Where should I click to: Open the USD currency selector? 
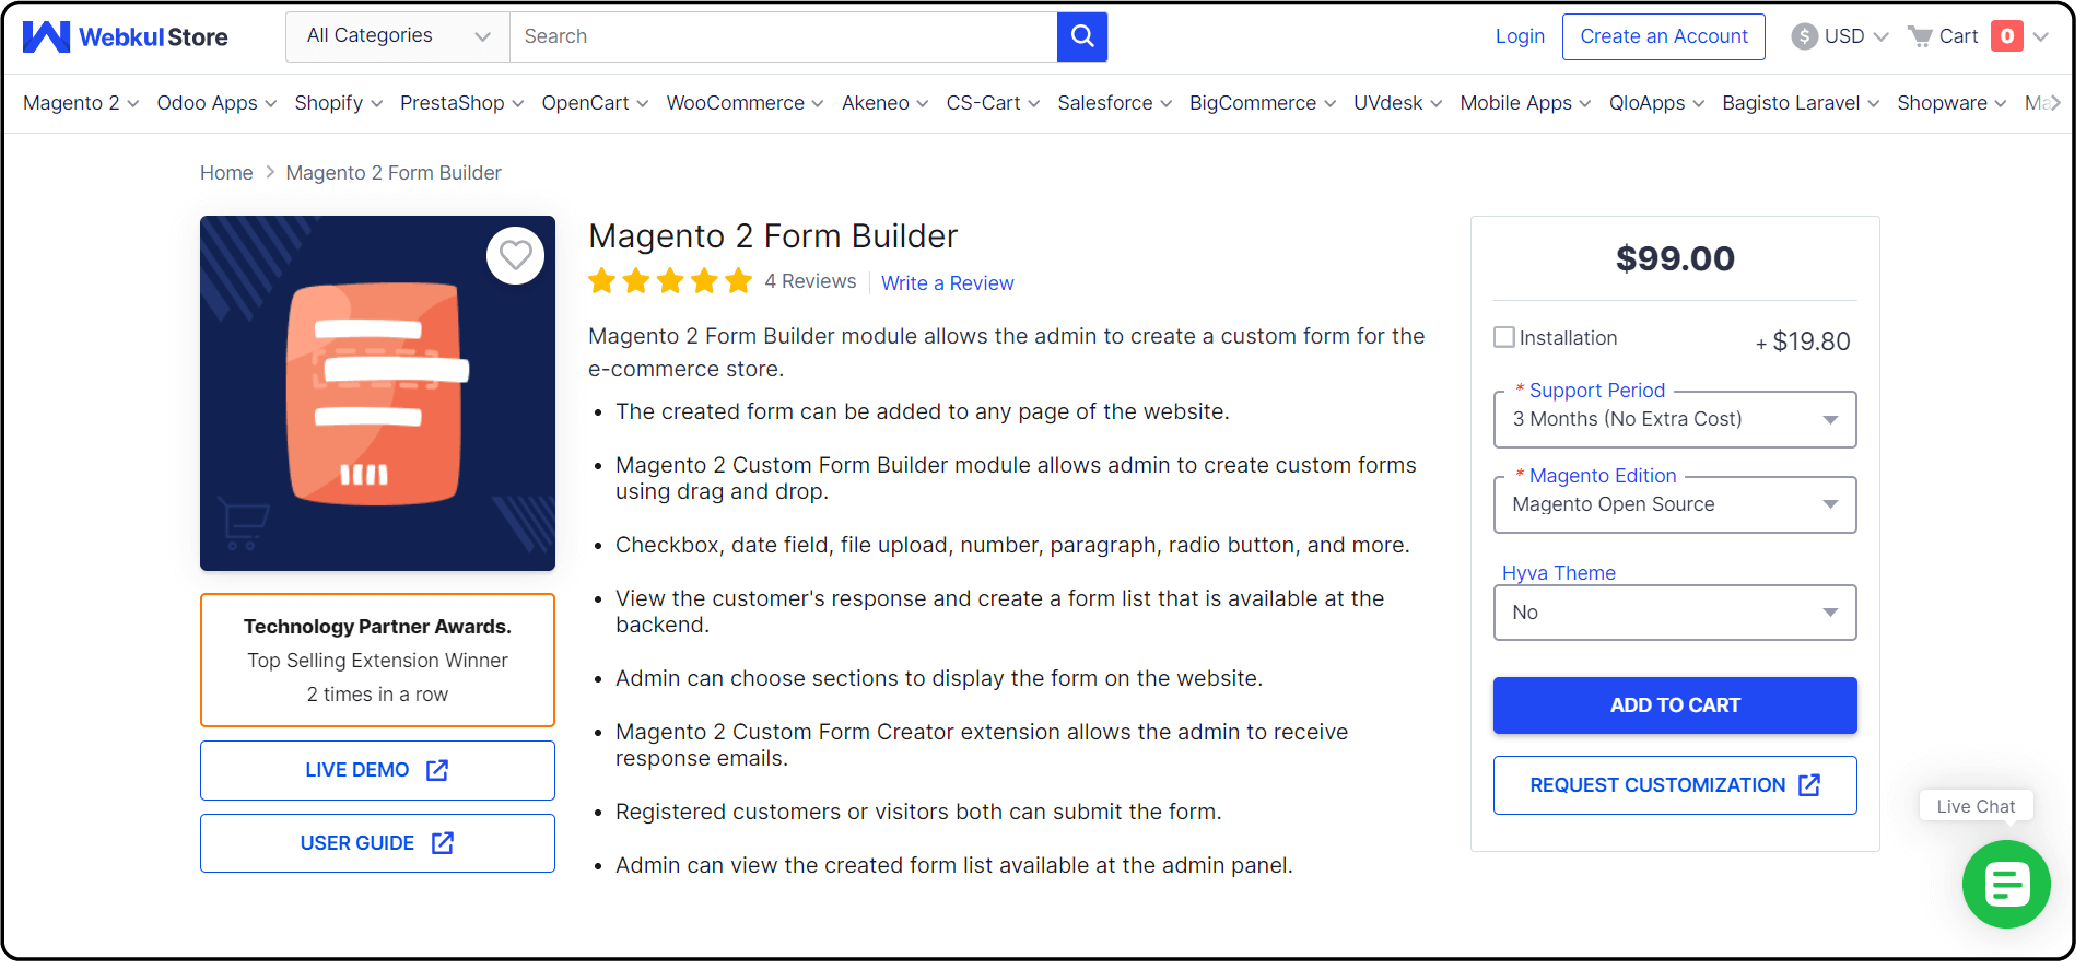tap(1840, 37)
